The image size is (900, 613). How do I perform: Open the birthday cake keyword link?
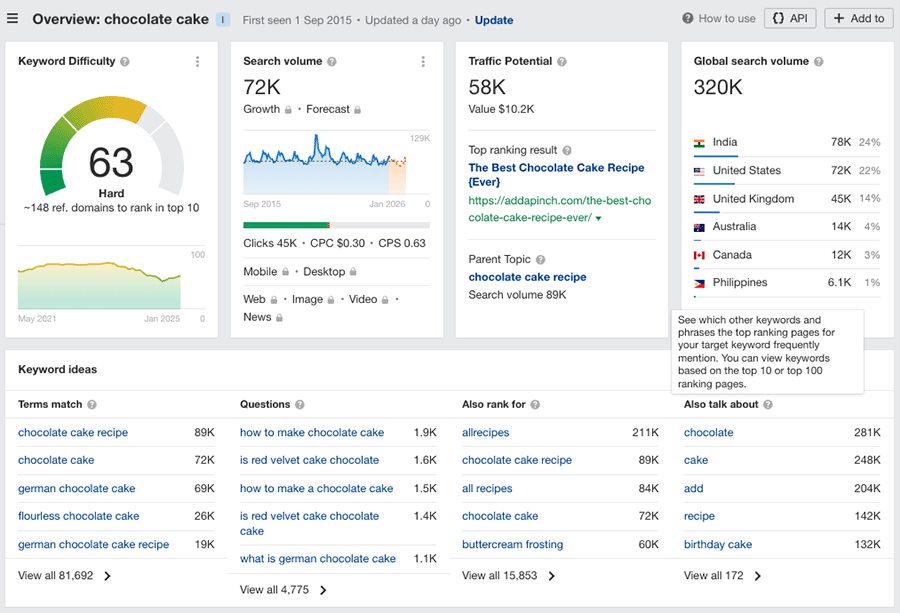(x=717, y=544)
